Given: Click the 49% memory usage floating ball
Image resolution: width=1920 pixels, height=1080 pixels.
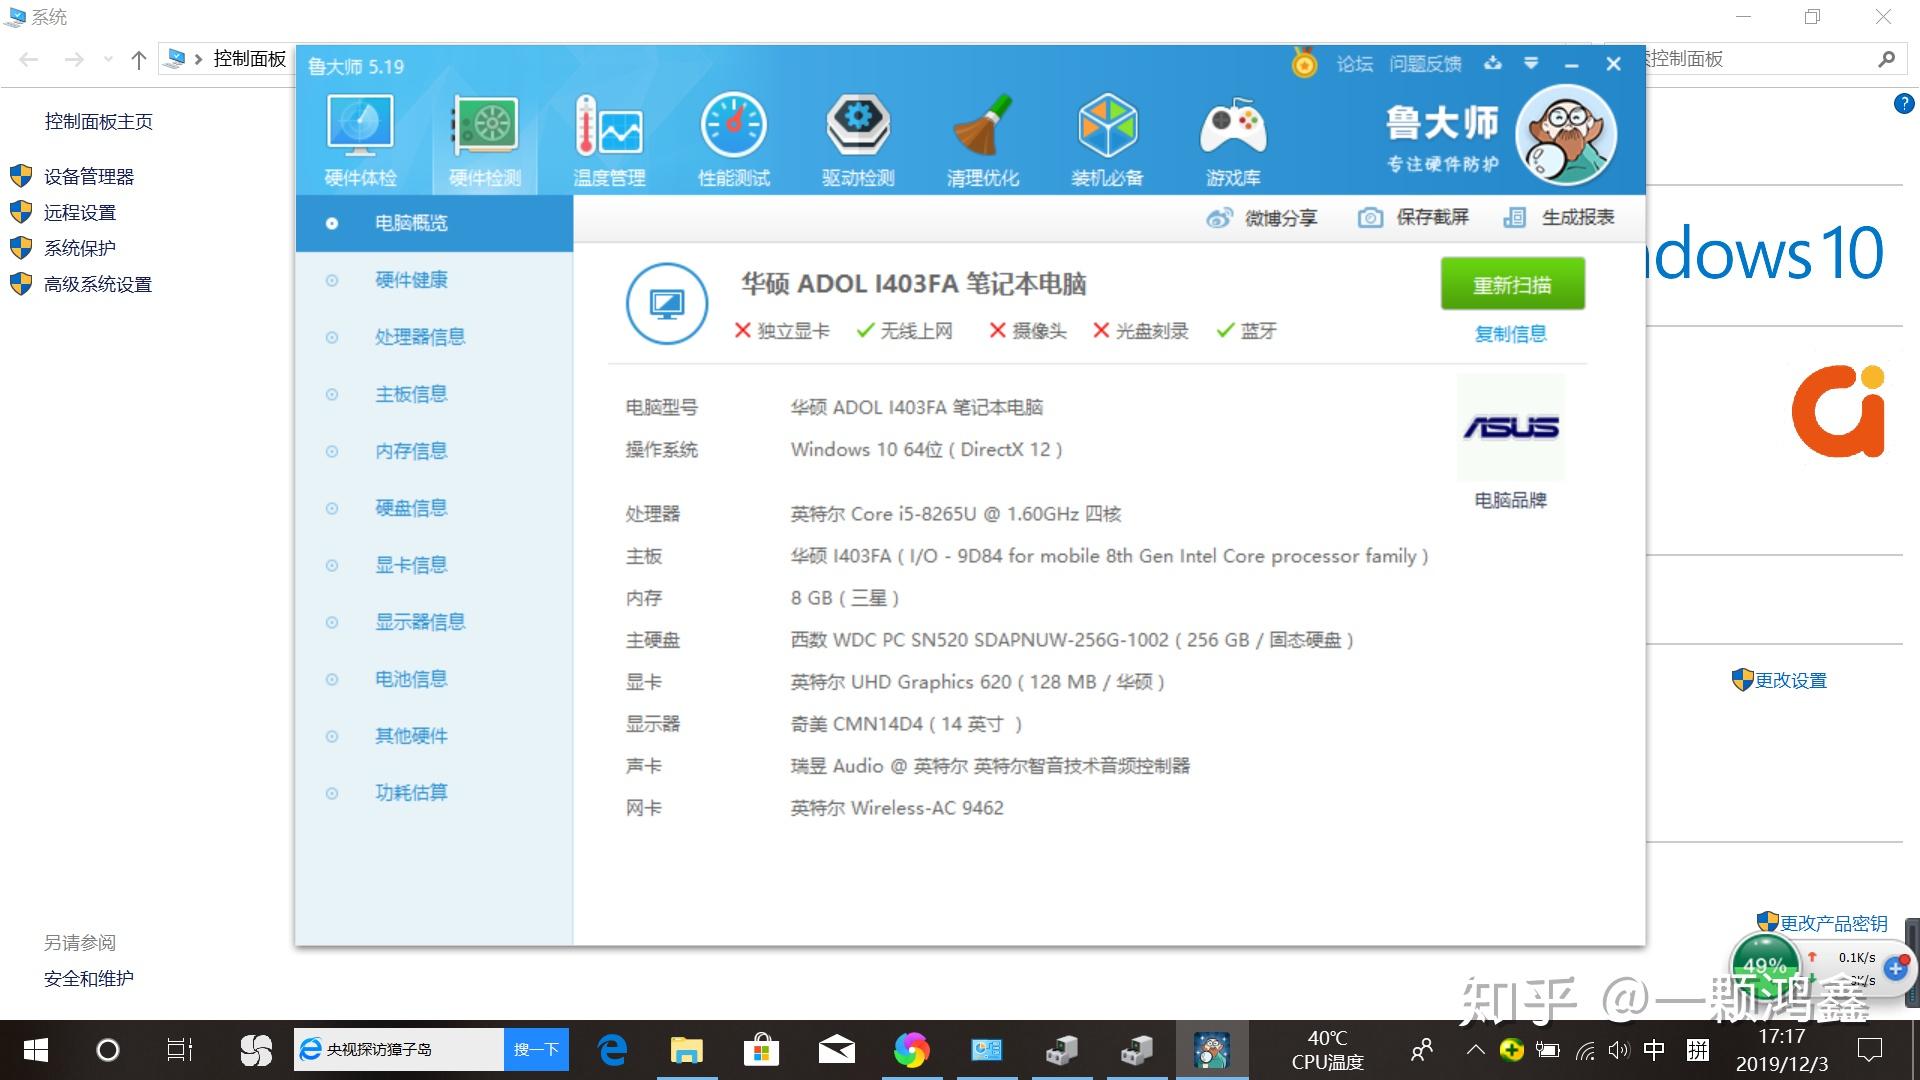Looking at the screenshot, I should pos(1765,966).
